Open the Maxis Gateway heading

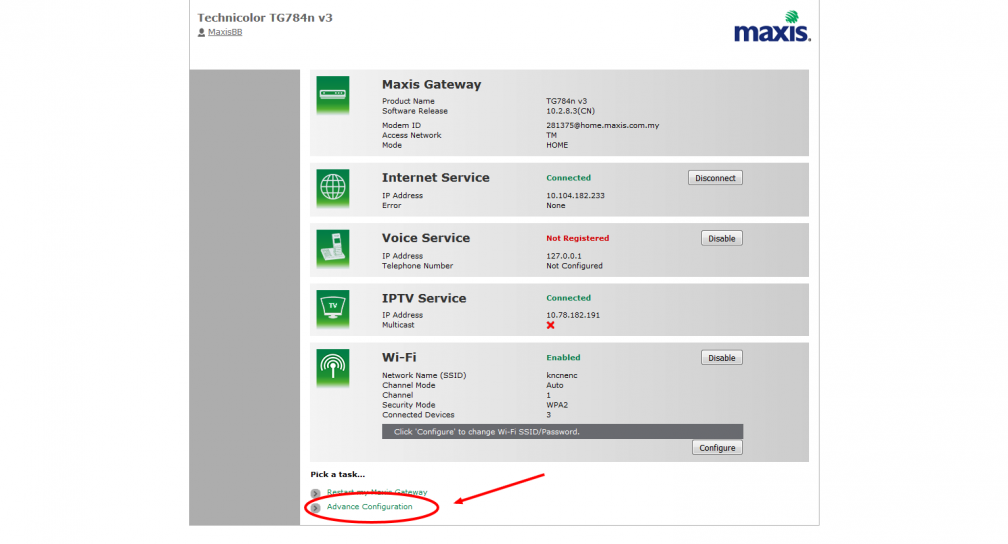click(431, 84)
